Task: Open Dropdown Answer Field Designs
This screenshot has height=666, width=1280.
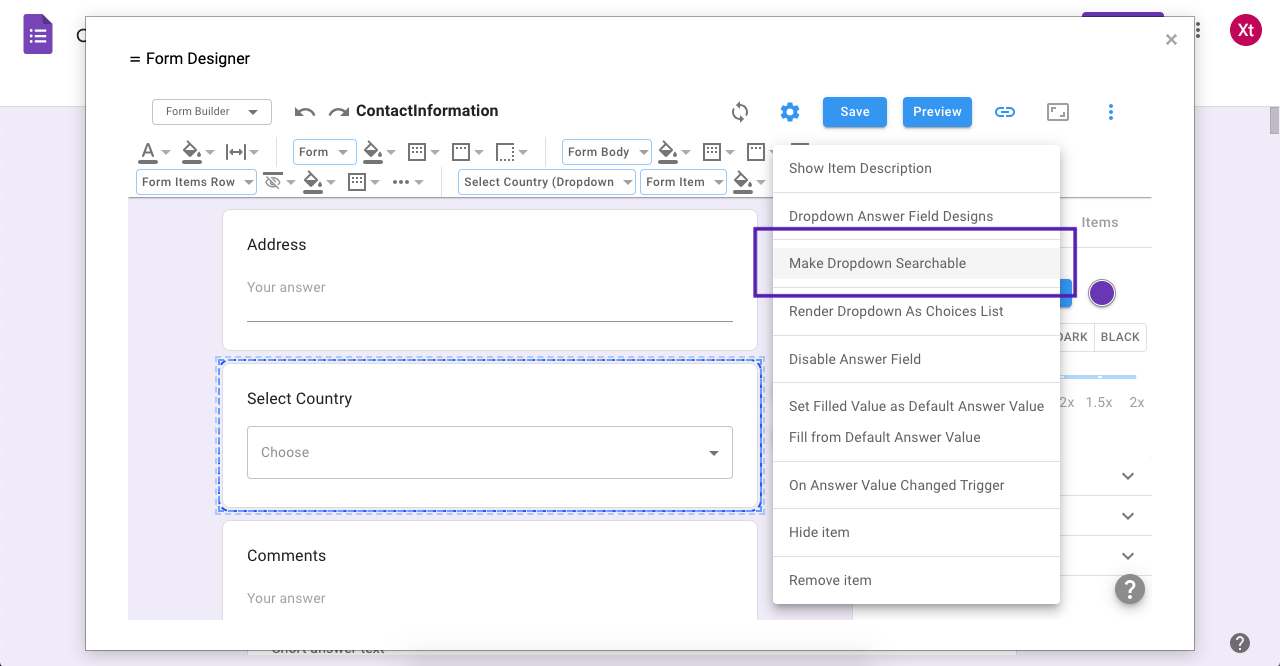Action: (x=916, y=216)
